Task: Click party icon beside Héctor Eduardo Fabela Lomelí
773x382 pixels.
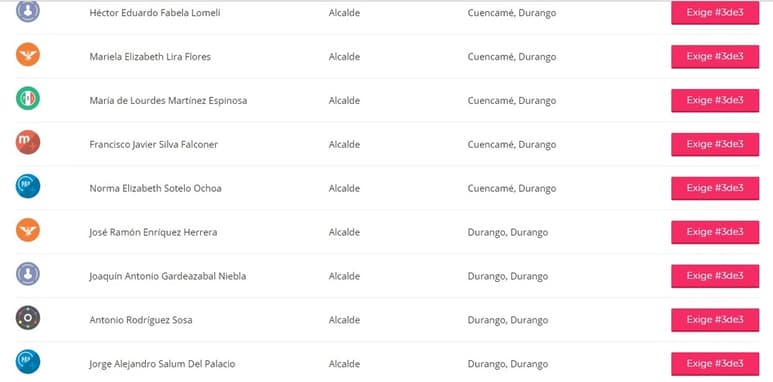Action: pyautogui.click(x=28, y=11)
